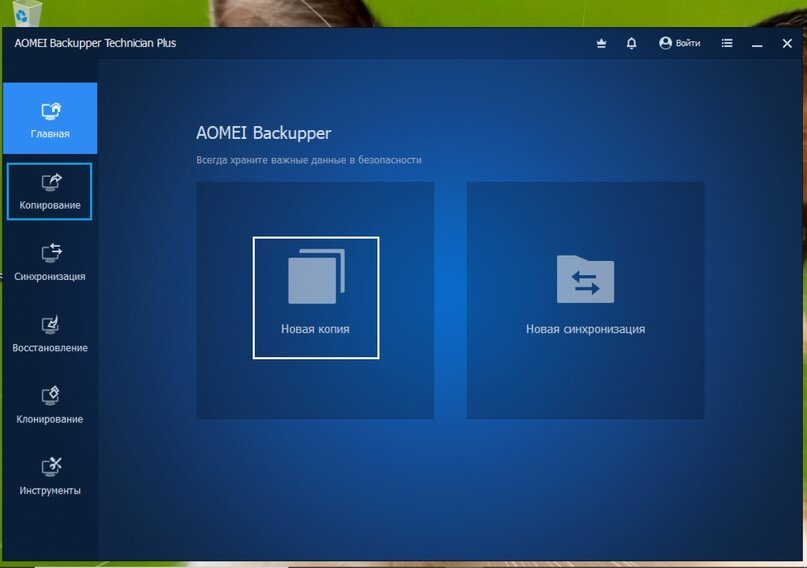Open the Синхронизация section
Viewport: 807px width, 568px height.
50,262
